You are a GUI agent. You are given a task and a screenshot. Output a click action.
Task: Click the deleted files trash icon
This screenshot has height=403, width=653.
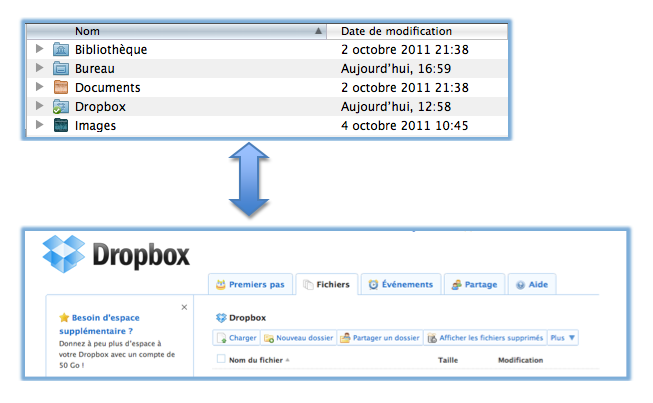tap(432, 338)
